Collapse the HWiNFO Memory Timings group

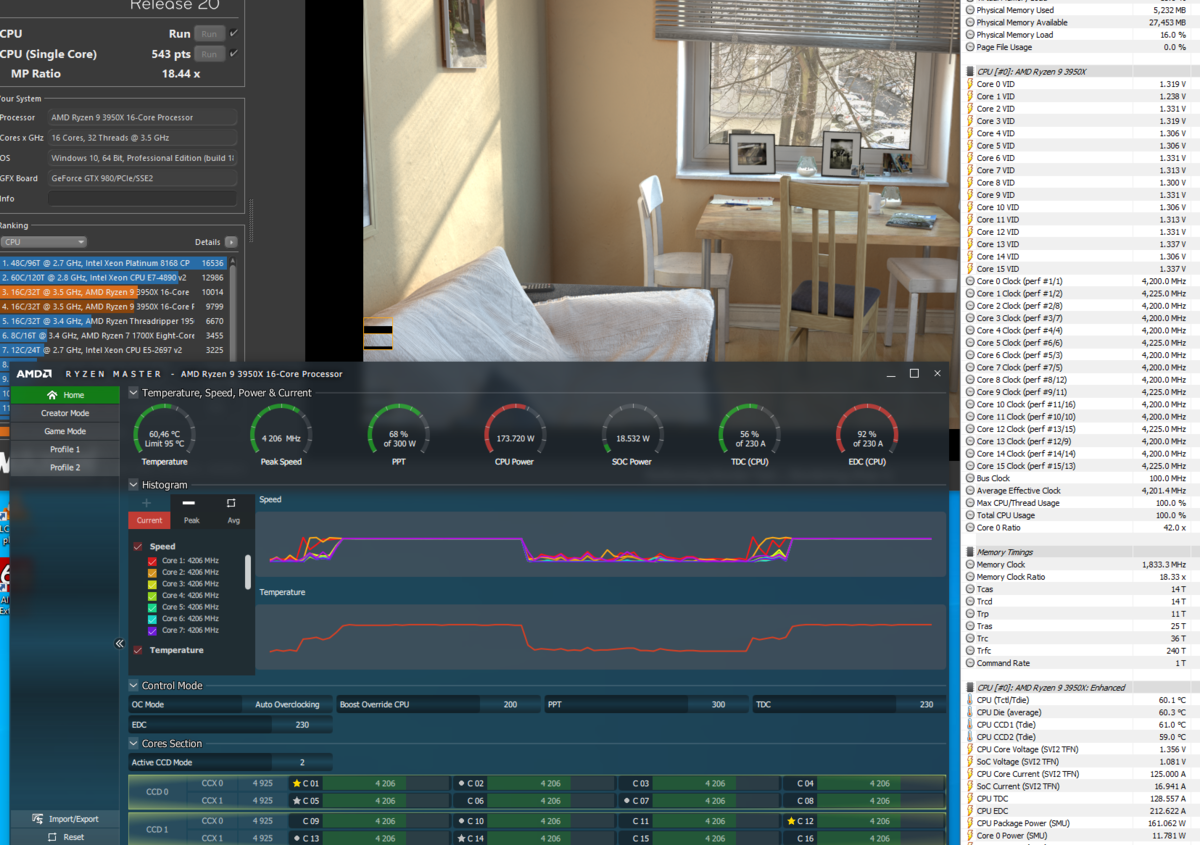(970, 552)
